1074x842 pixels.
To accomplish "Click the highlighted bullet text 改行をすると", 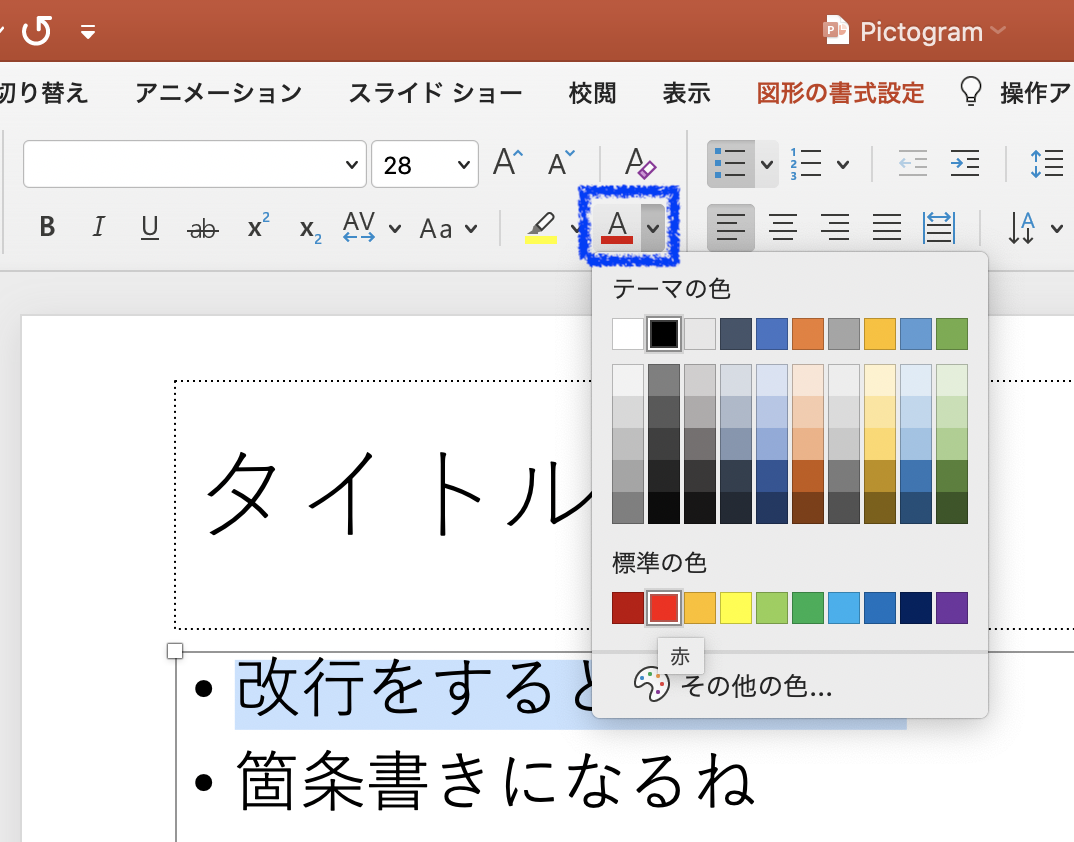I will (x=414, y=689).
